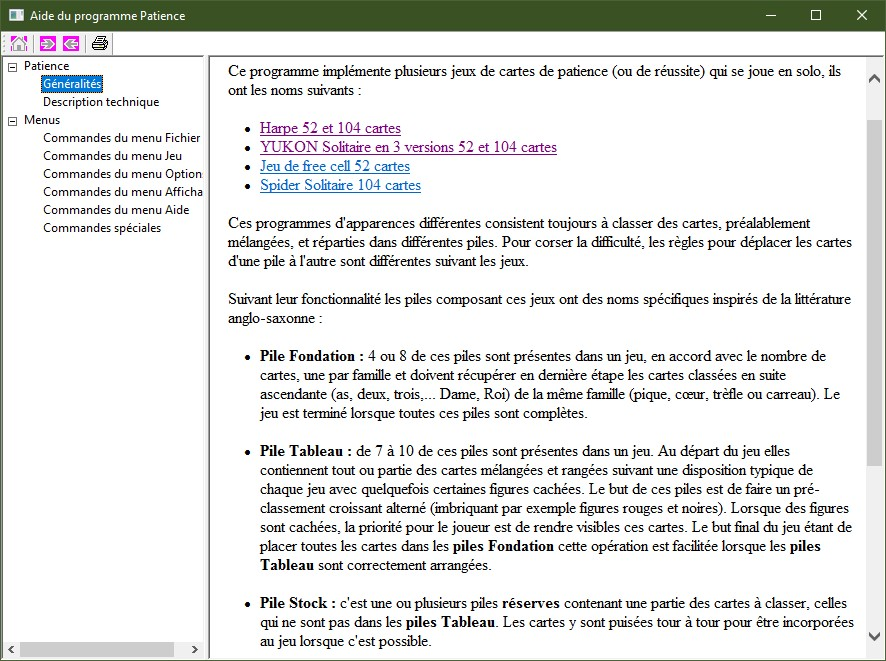Go to Spider Solitaire 104 cartes link

340,185
